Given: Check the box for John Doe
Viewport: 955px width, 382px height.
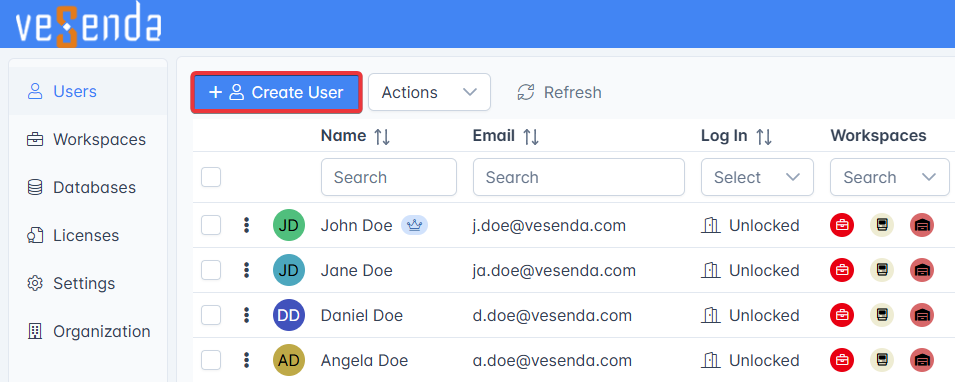Looking at the screenshot, I should (x=211, y=225).
